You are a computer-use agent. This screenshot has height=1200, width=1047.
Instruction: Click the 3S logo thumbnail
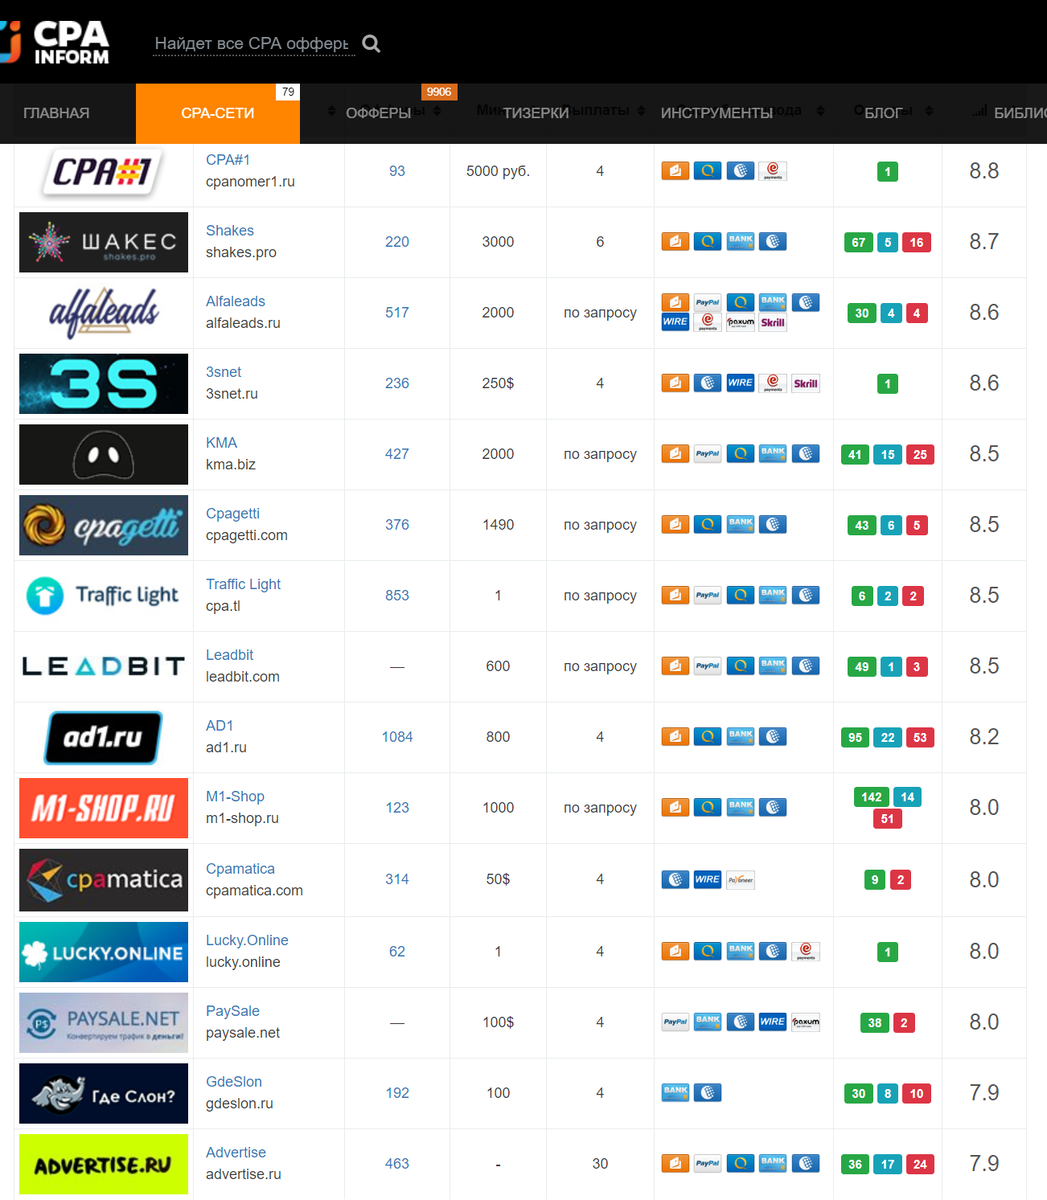point(103,383)
